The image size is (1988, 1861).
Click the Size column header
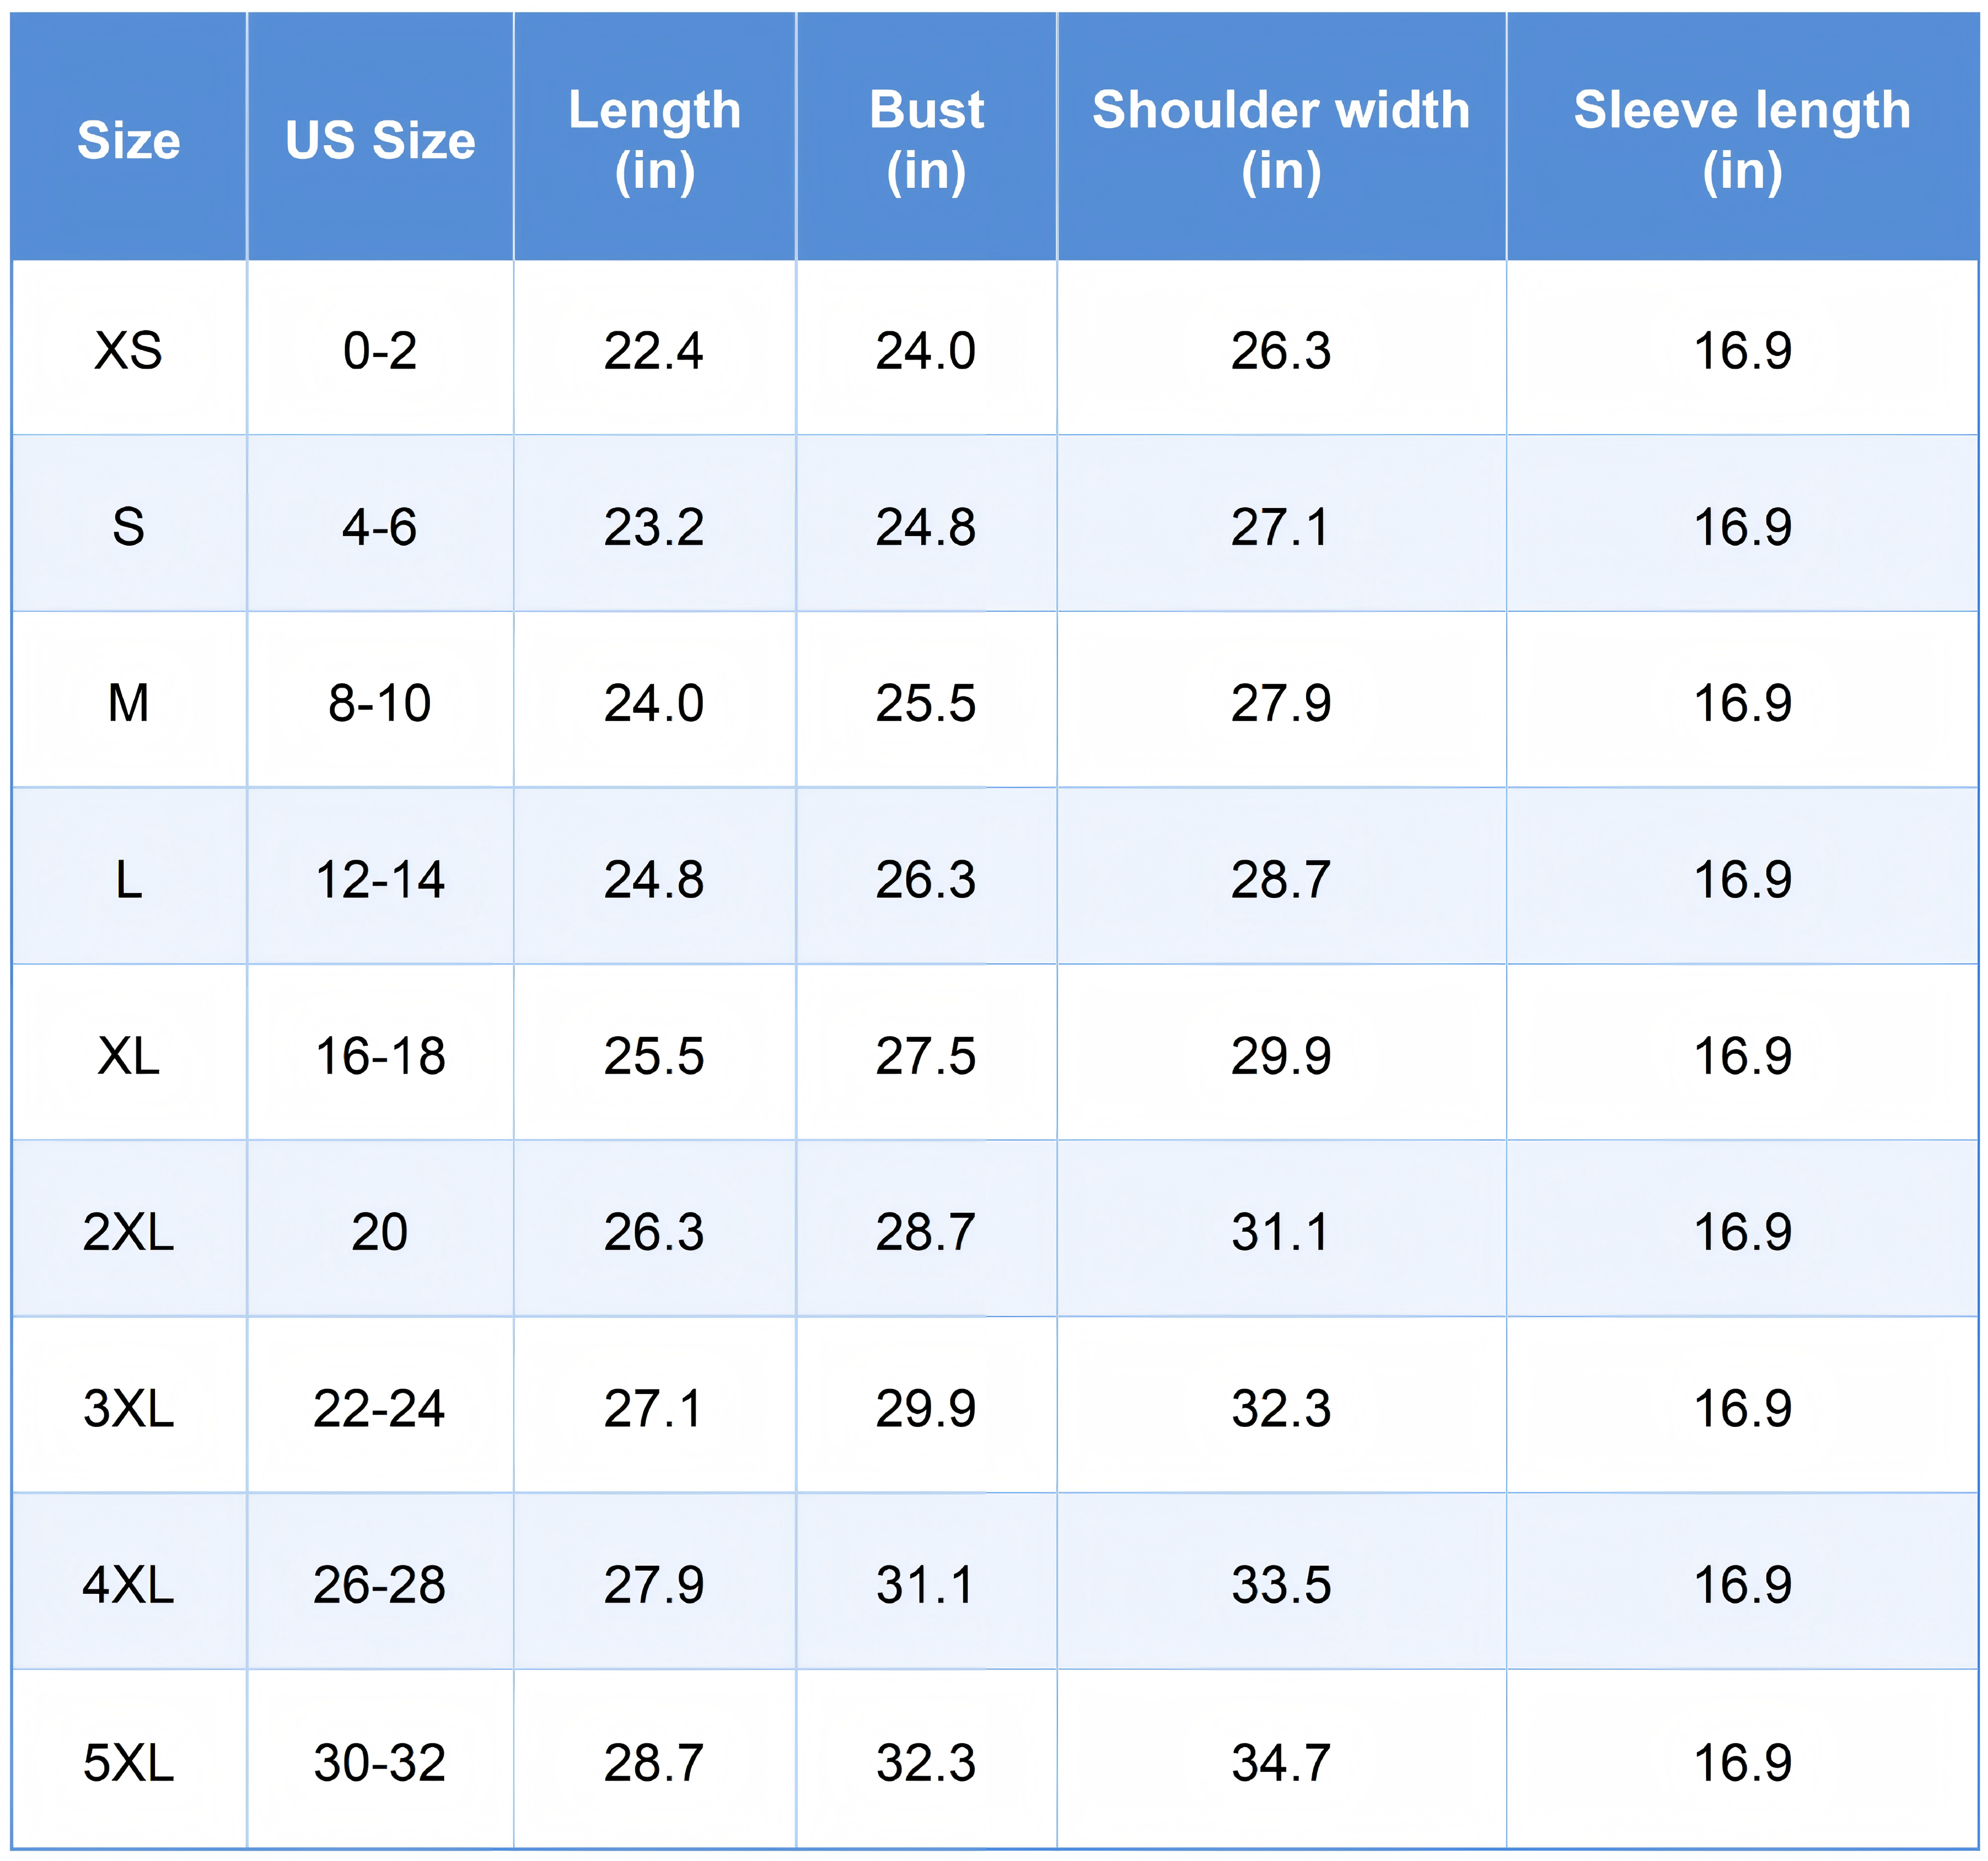(x=129, y=140)
